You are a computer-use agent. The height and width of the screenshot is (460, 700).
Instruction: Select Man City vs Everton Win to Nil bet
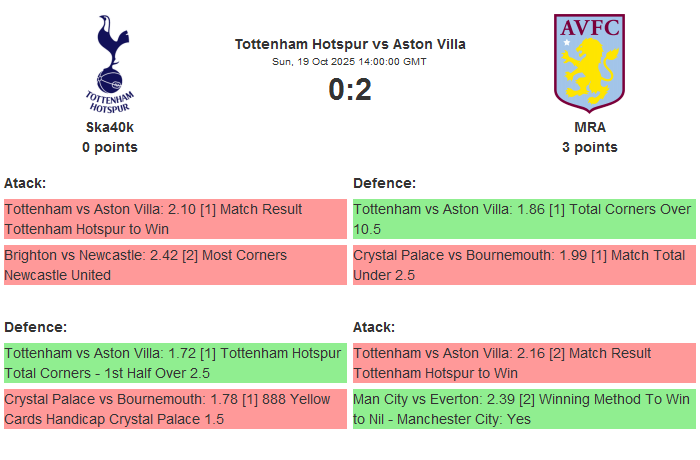[x=524, y=409]
